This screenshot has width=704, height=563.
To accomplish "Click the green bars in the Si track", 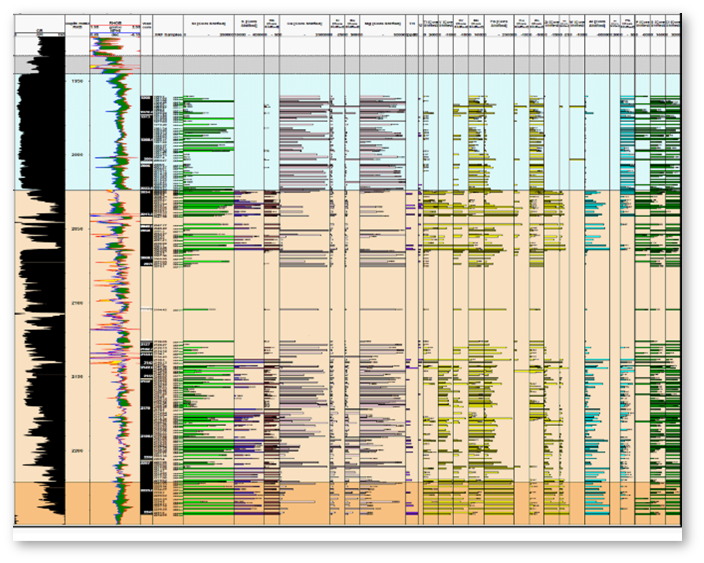I will pyautogui.click(x=205, y=240).
